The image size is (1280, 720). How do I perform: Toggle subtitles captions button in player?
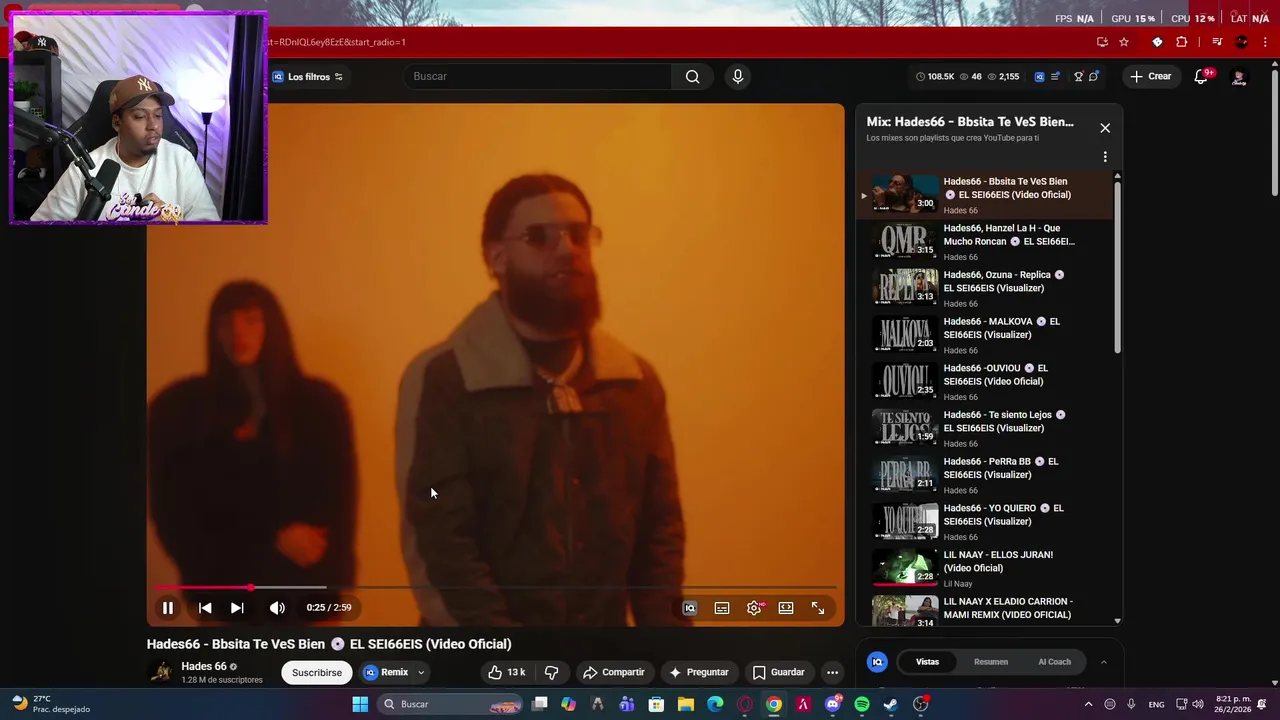coord(722,608)
